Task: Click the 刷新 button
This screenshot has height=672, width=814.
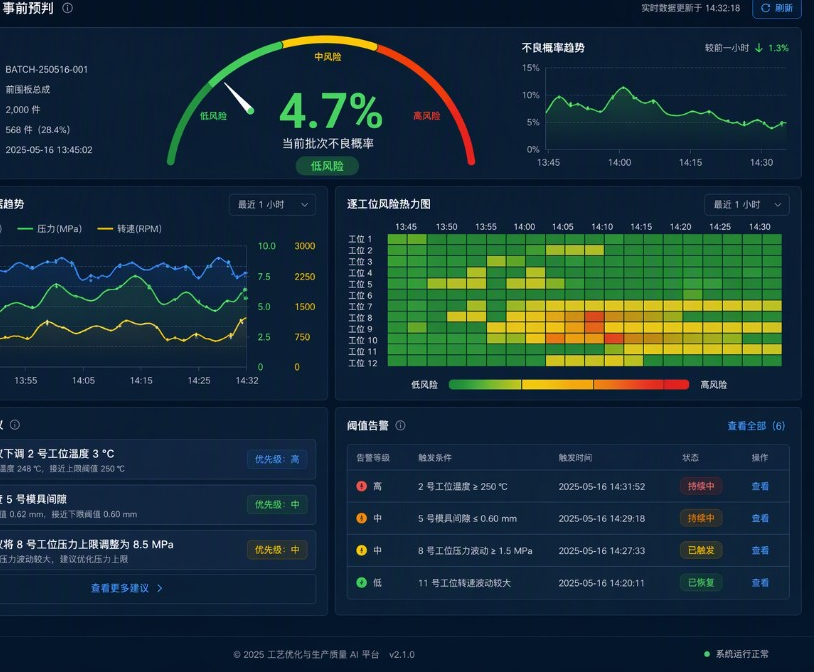Action: coord(777,8)
